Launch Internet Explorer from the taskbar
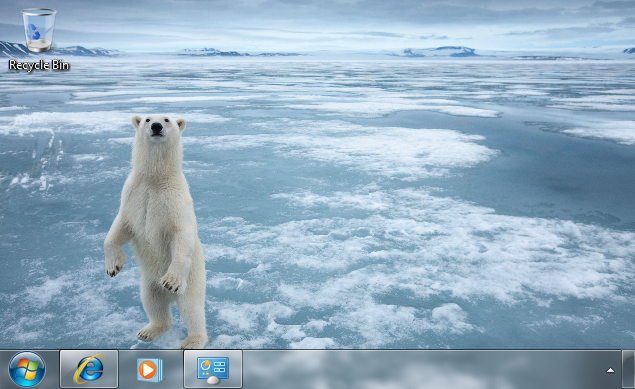This screenshot has width=635, height=389. click(x=89, y=369)
